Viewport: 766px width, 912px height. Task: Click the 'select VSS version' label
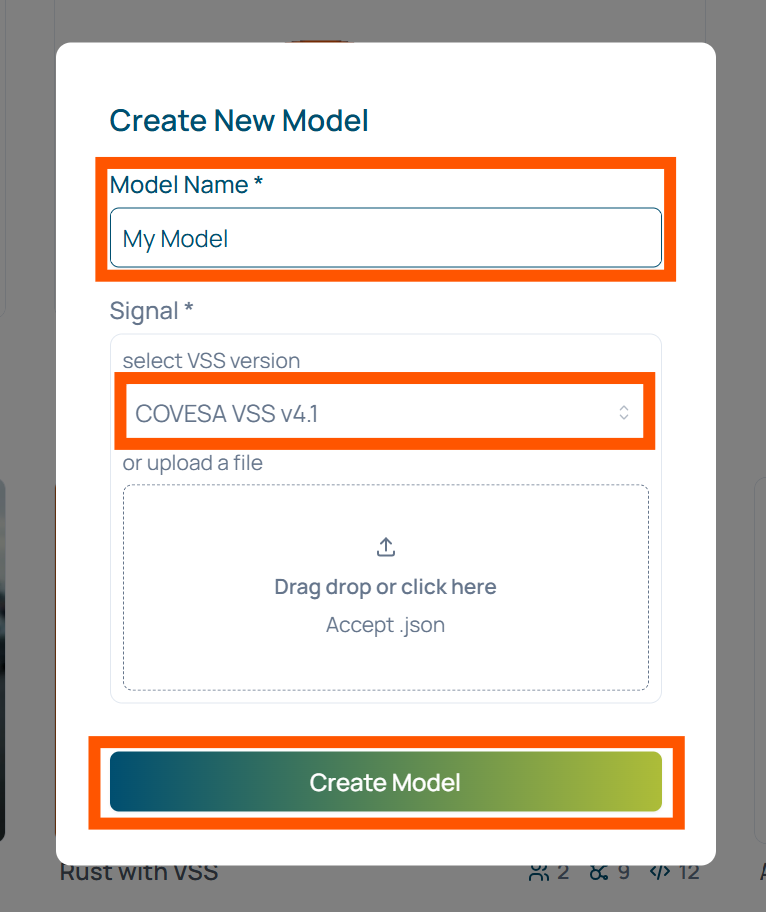211,360
